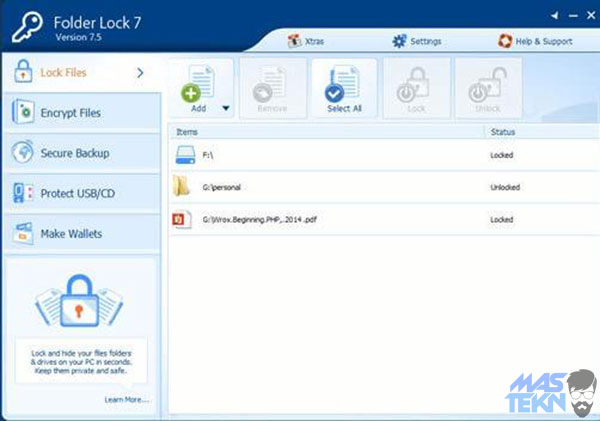Click the Help & Support lifebuoy icon
Screen dimensions: 600x421
tap(505, 41)
